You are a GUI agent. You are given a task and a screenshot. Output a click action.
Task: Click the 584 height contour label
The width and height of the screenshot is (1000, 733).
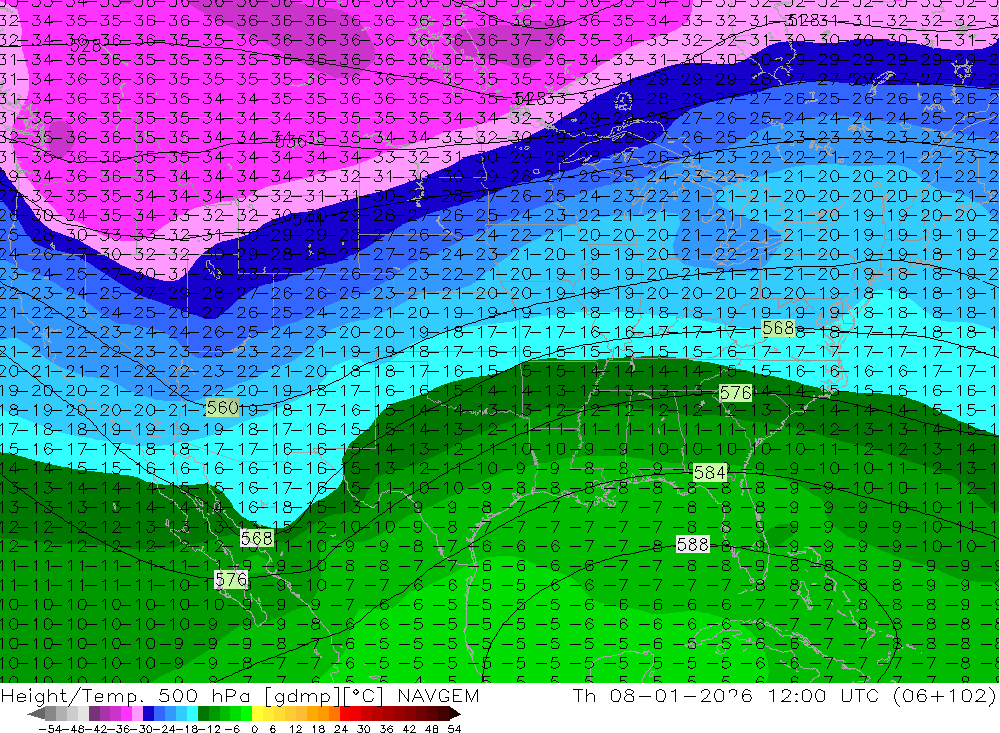pyautogui.click(x=710, y=472)
